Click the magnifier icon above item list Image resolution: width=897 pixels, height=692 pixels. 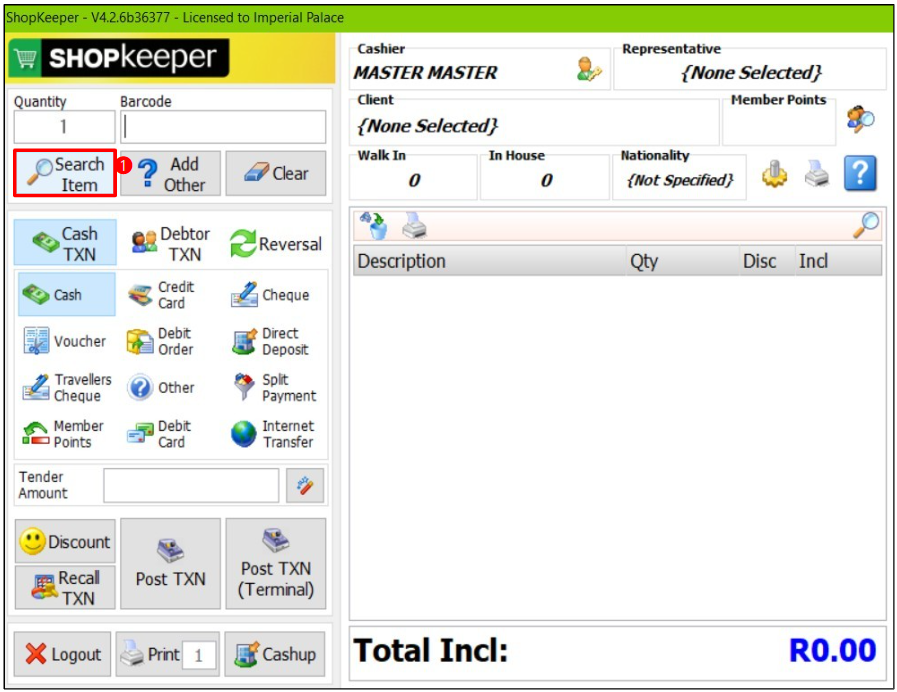click(x=866, y=225)
